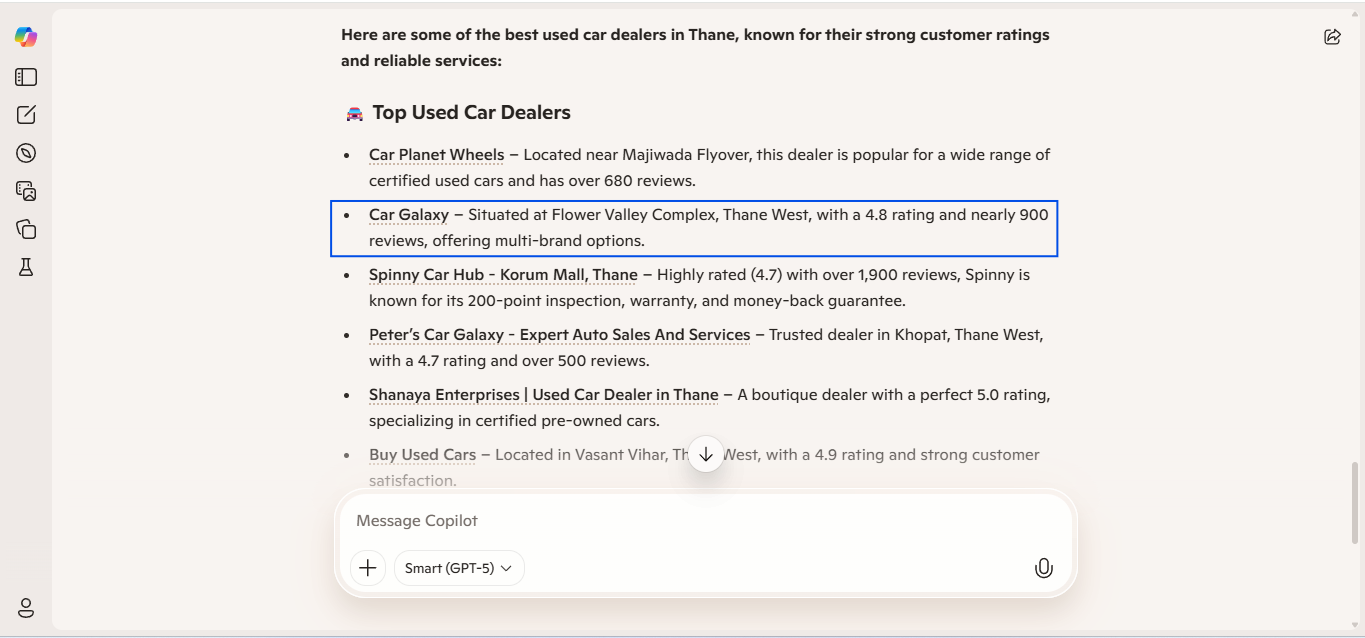Open Spinny Car Hub - Korum Mall link

point(503,275)
